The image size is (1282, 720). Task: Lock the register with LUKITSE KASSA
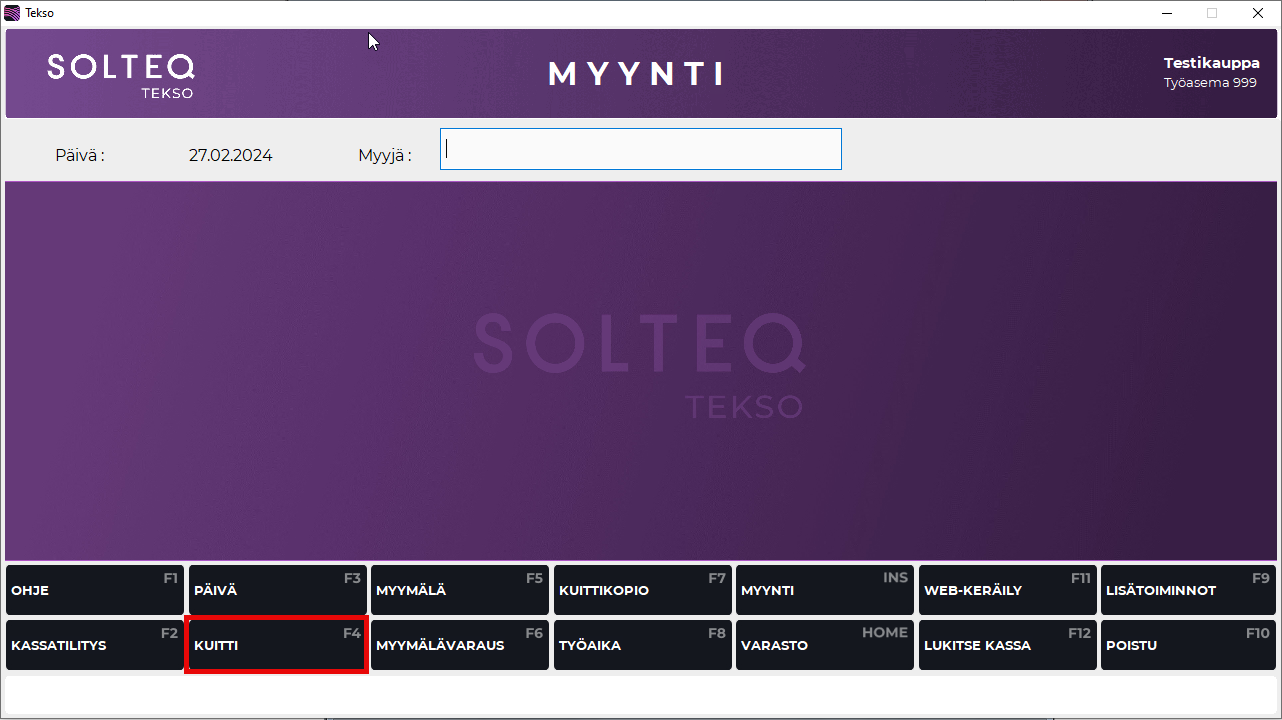point(1007,645)
